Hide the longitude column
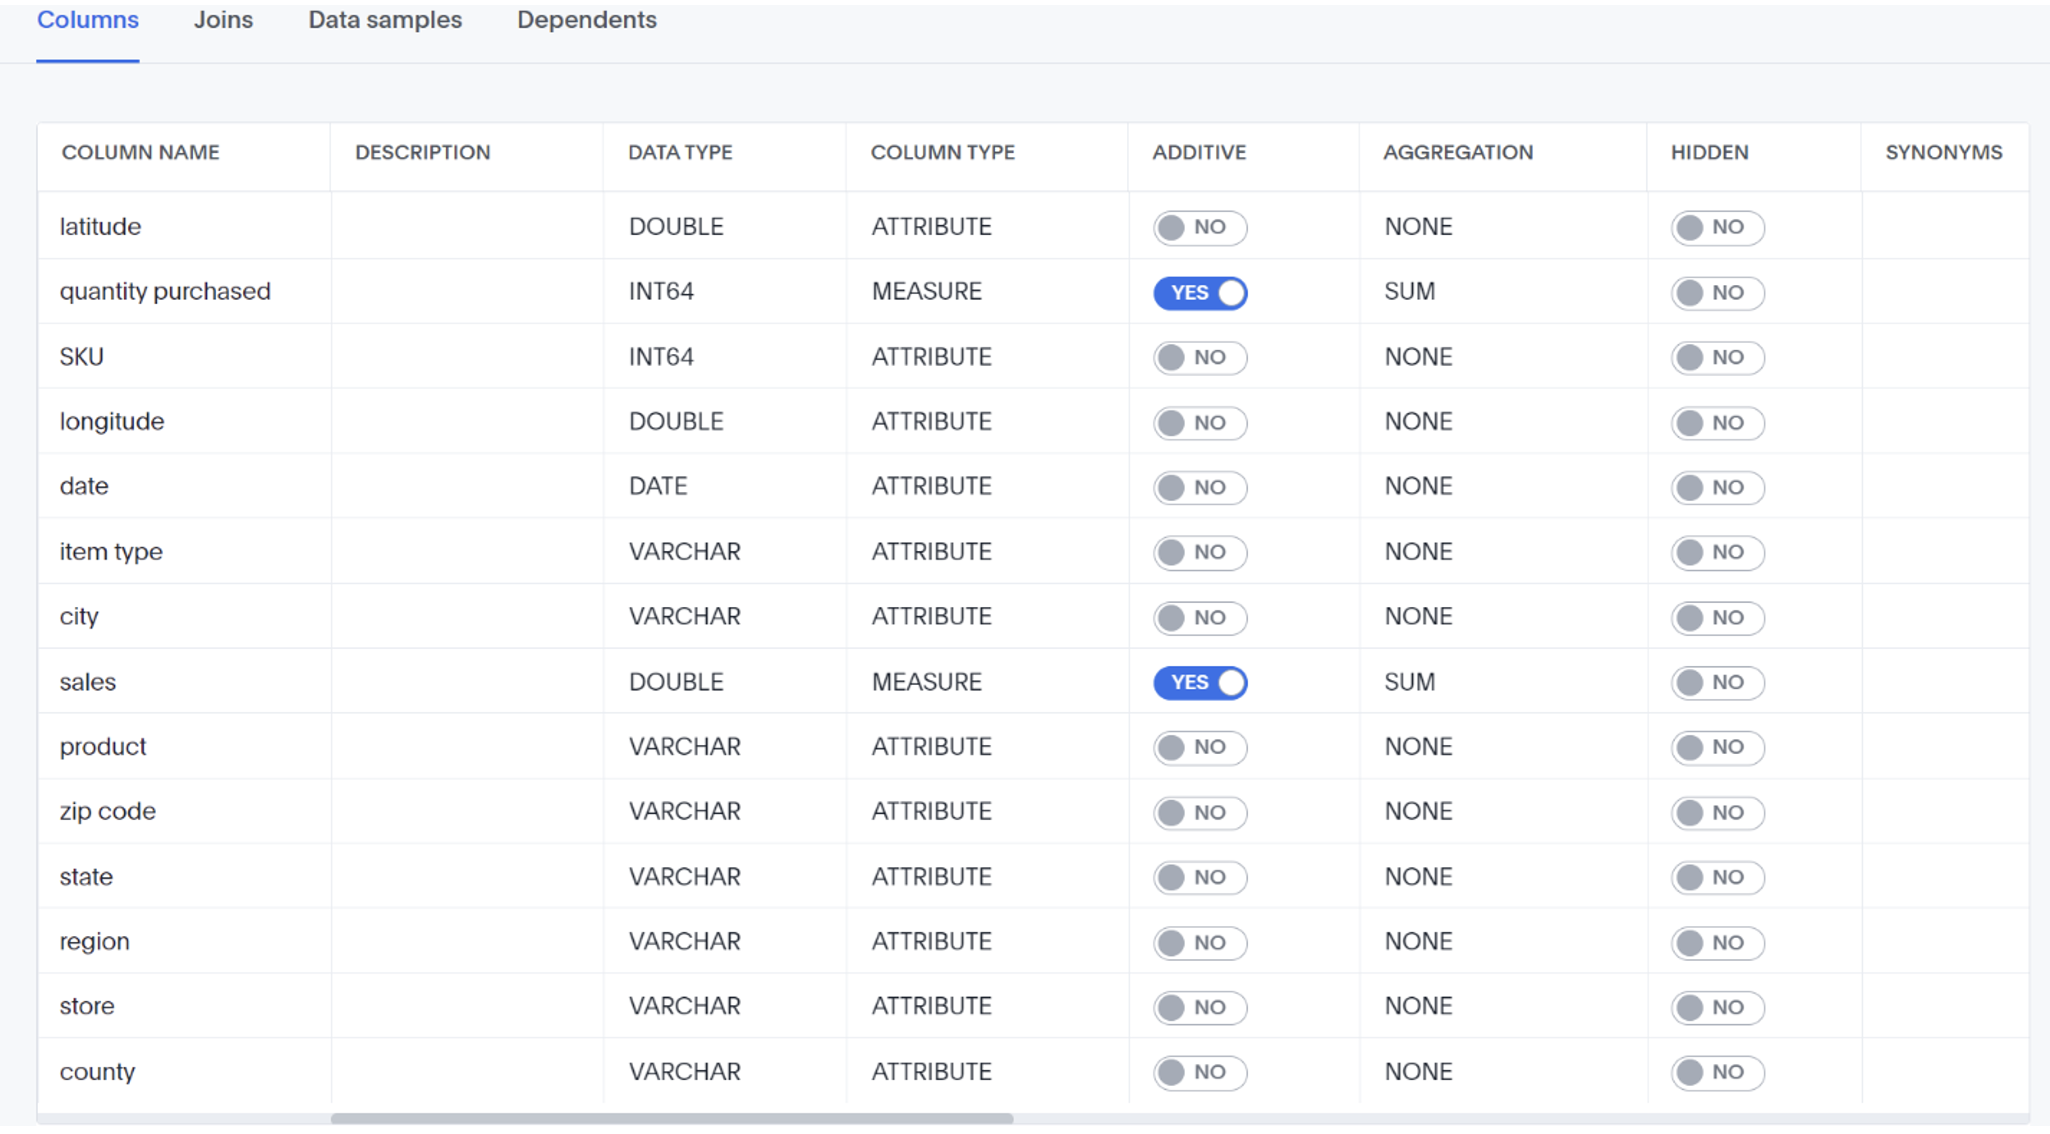 click(1717, 423)
